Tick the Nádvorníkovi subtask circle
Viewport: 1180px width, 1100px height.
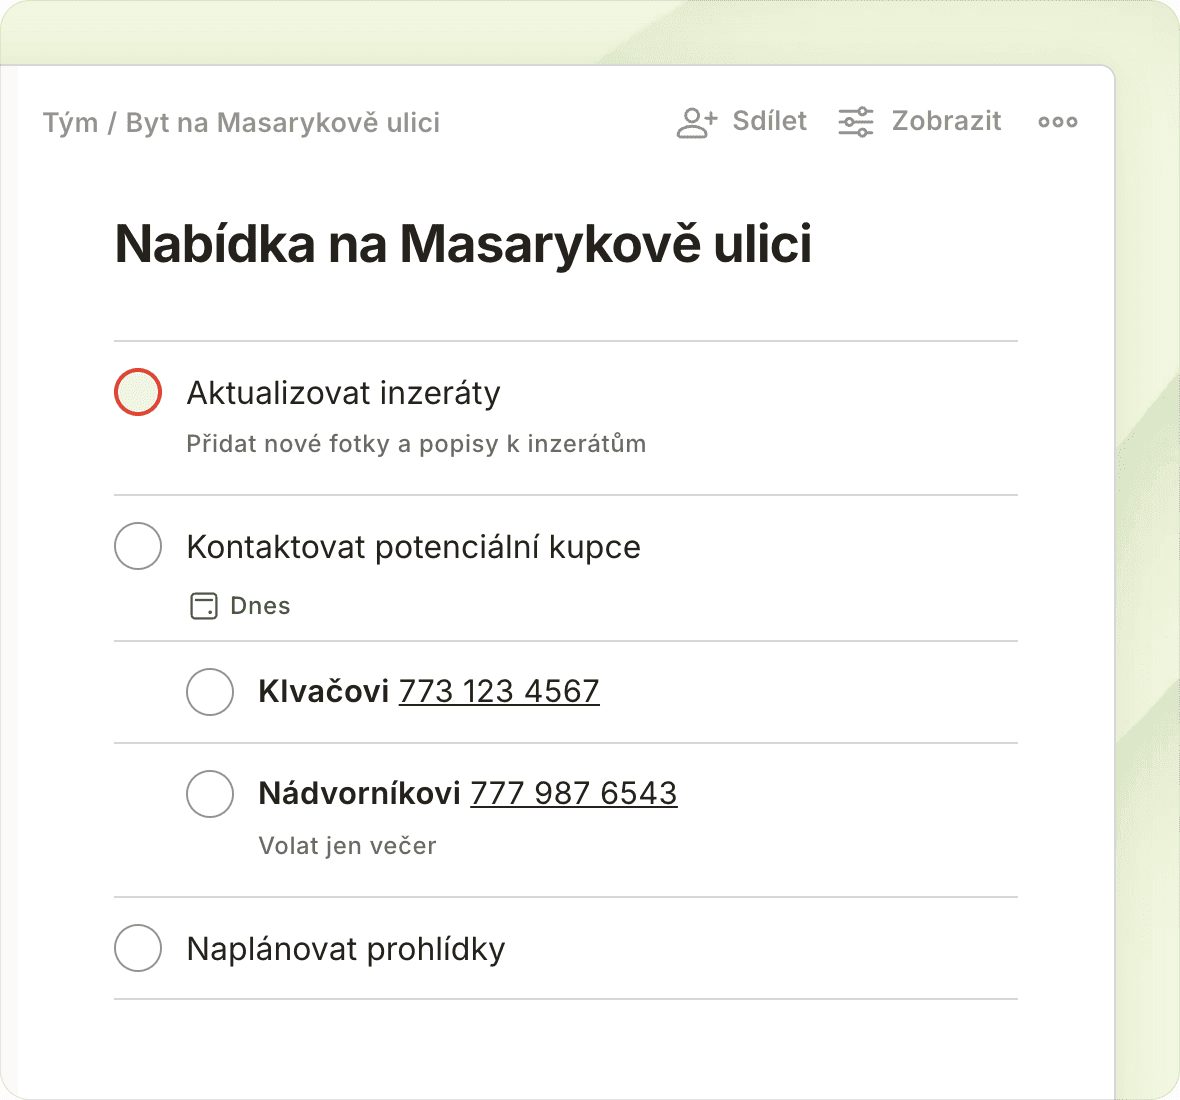click(210, 794)
